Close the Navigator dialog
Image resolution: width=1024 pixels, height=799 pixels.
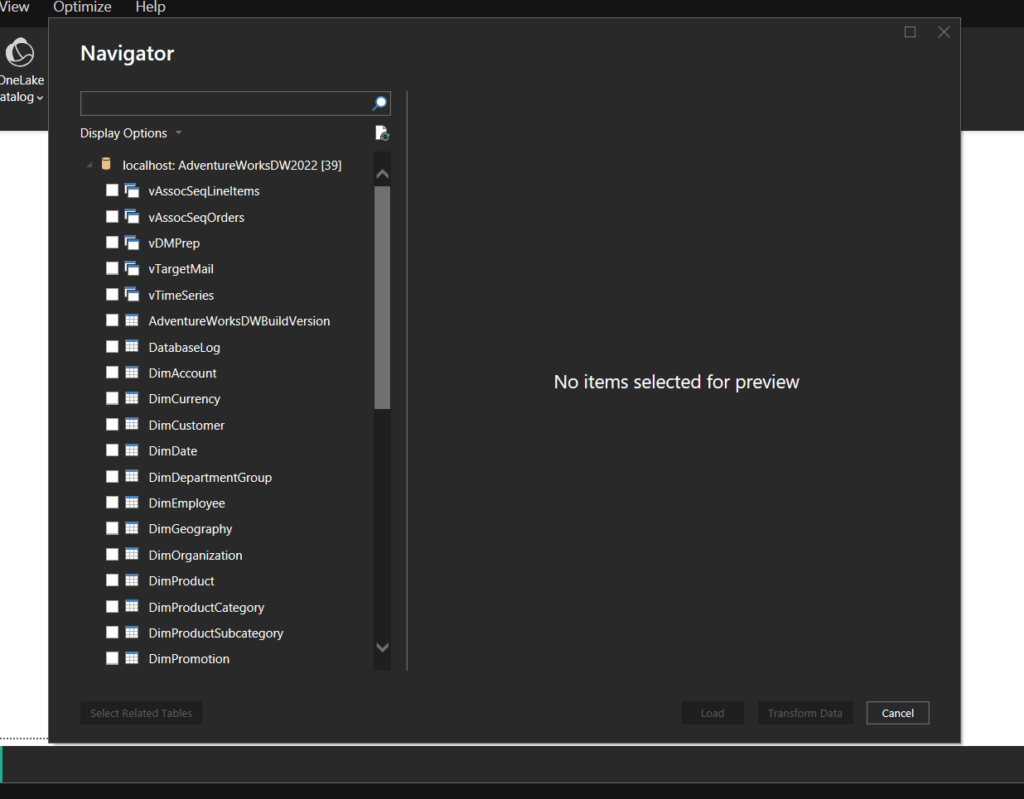(x=944, y=32)
